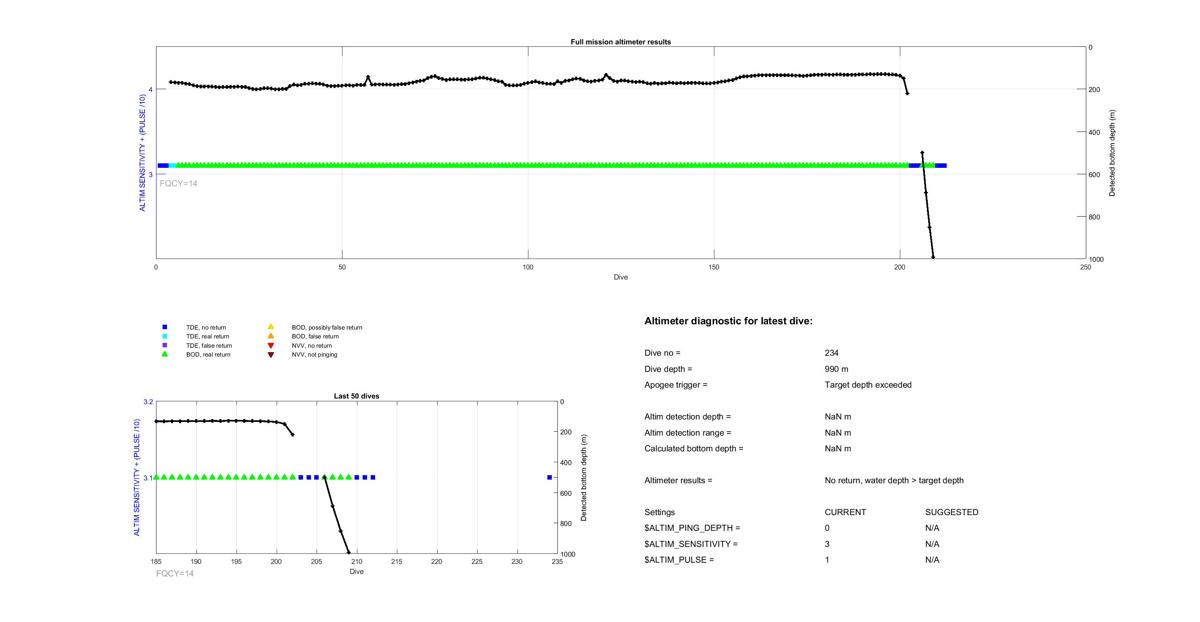
Task: Click the 'Calculated bottom depth =' label
Action: pos(694,449)
